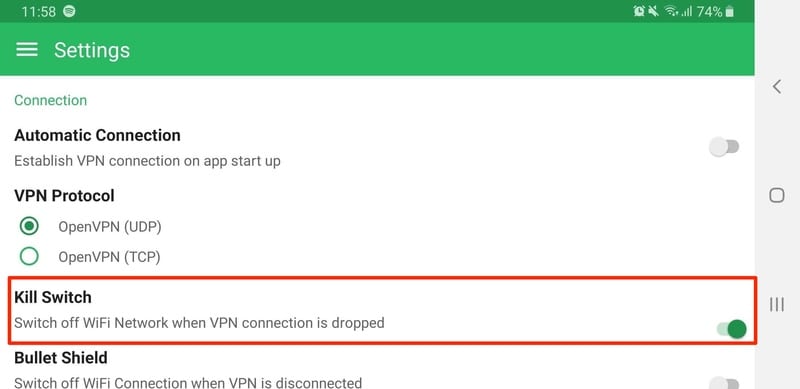Tap the VPN Protocol heading
This screenshot has height=389, width=800.
[x=64, y=196]
